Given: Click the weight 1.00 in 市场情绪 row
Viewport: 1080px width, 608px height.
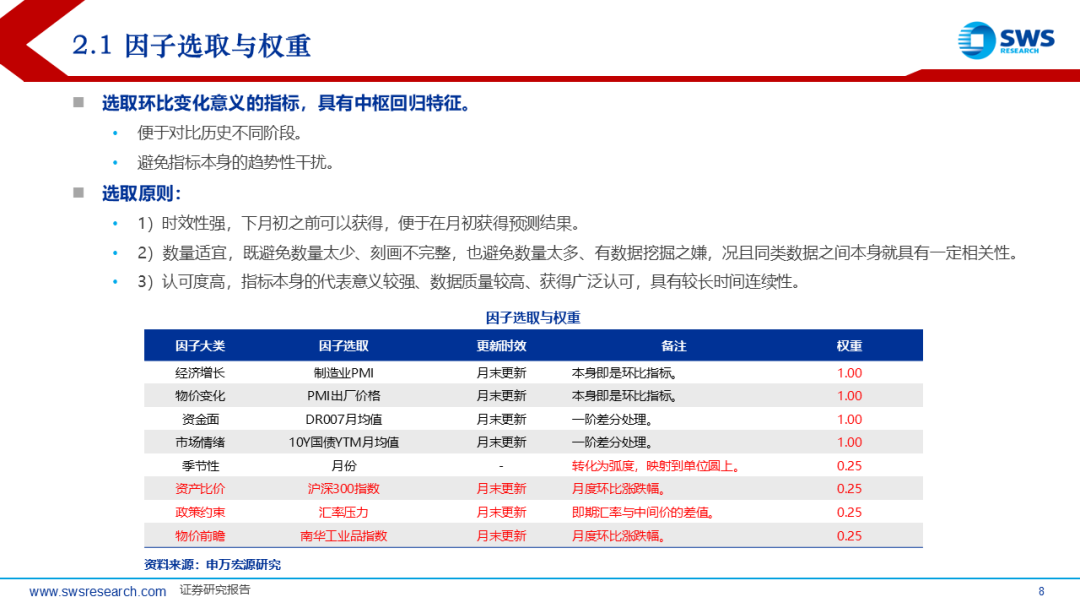Looking at the screenshot, I should [x=849, y=442].
